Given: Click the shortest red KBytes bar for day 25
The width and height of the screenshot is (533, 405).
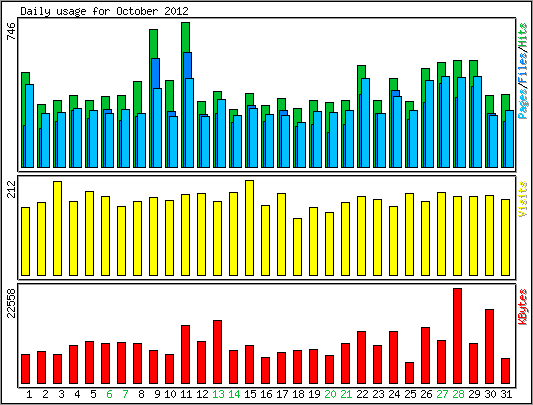Looking at the screenshot, I should (x=410, y=373).
